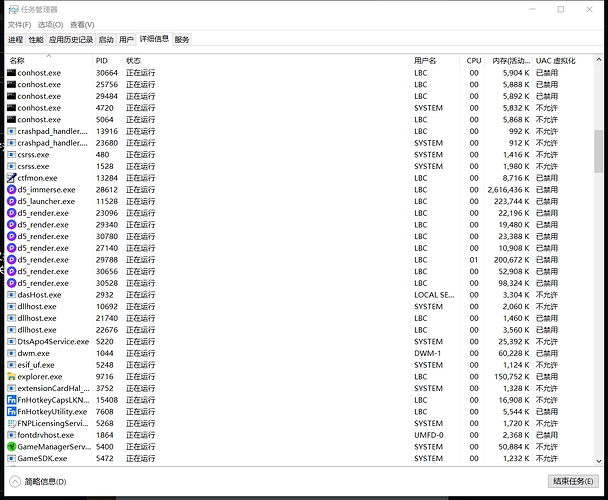This screenshot has width=608, height=500.
Task: Switch to the 进程 tab
Action: (x=16, y=40)
